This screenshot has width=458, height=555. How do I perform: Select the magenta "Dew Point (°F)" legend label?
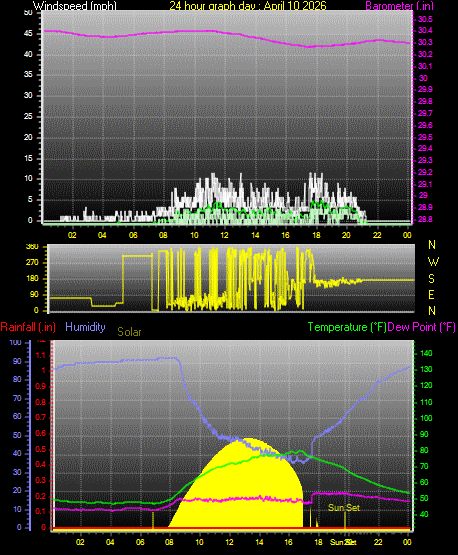pos(421,327)
